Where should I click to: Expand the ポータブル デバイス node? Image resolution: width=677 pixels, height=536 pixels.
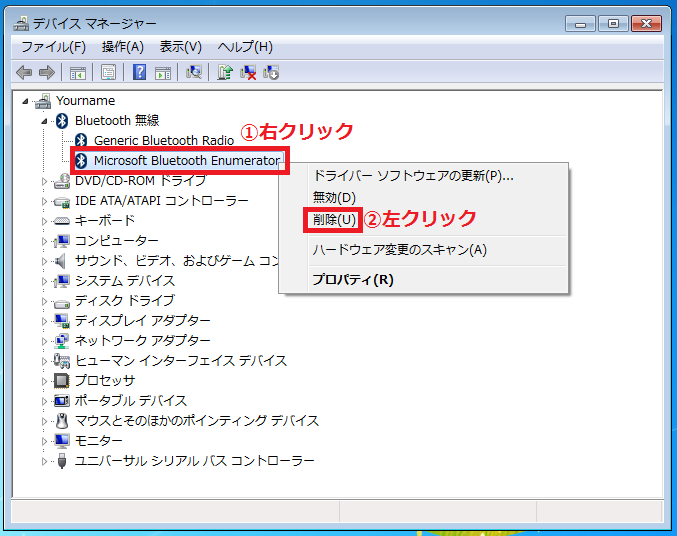pyautogui.click(x=44, y=401)
